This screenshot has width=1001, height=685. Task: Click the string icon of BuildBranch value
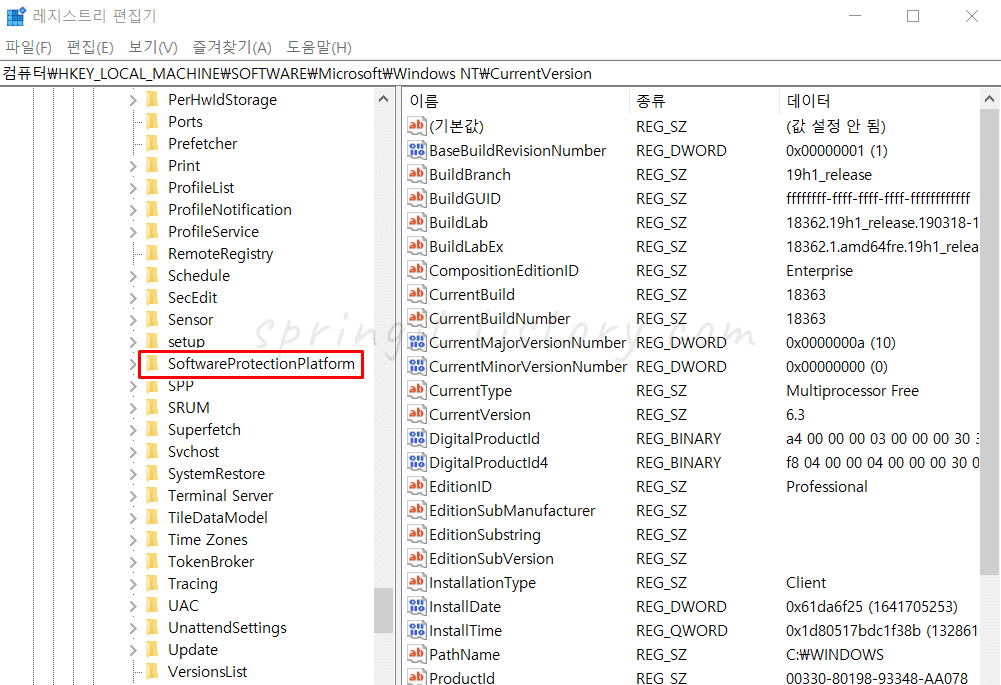416,174
